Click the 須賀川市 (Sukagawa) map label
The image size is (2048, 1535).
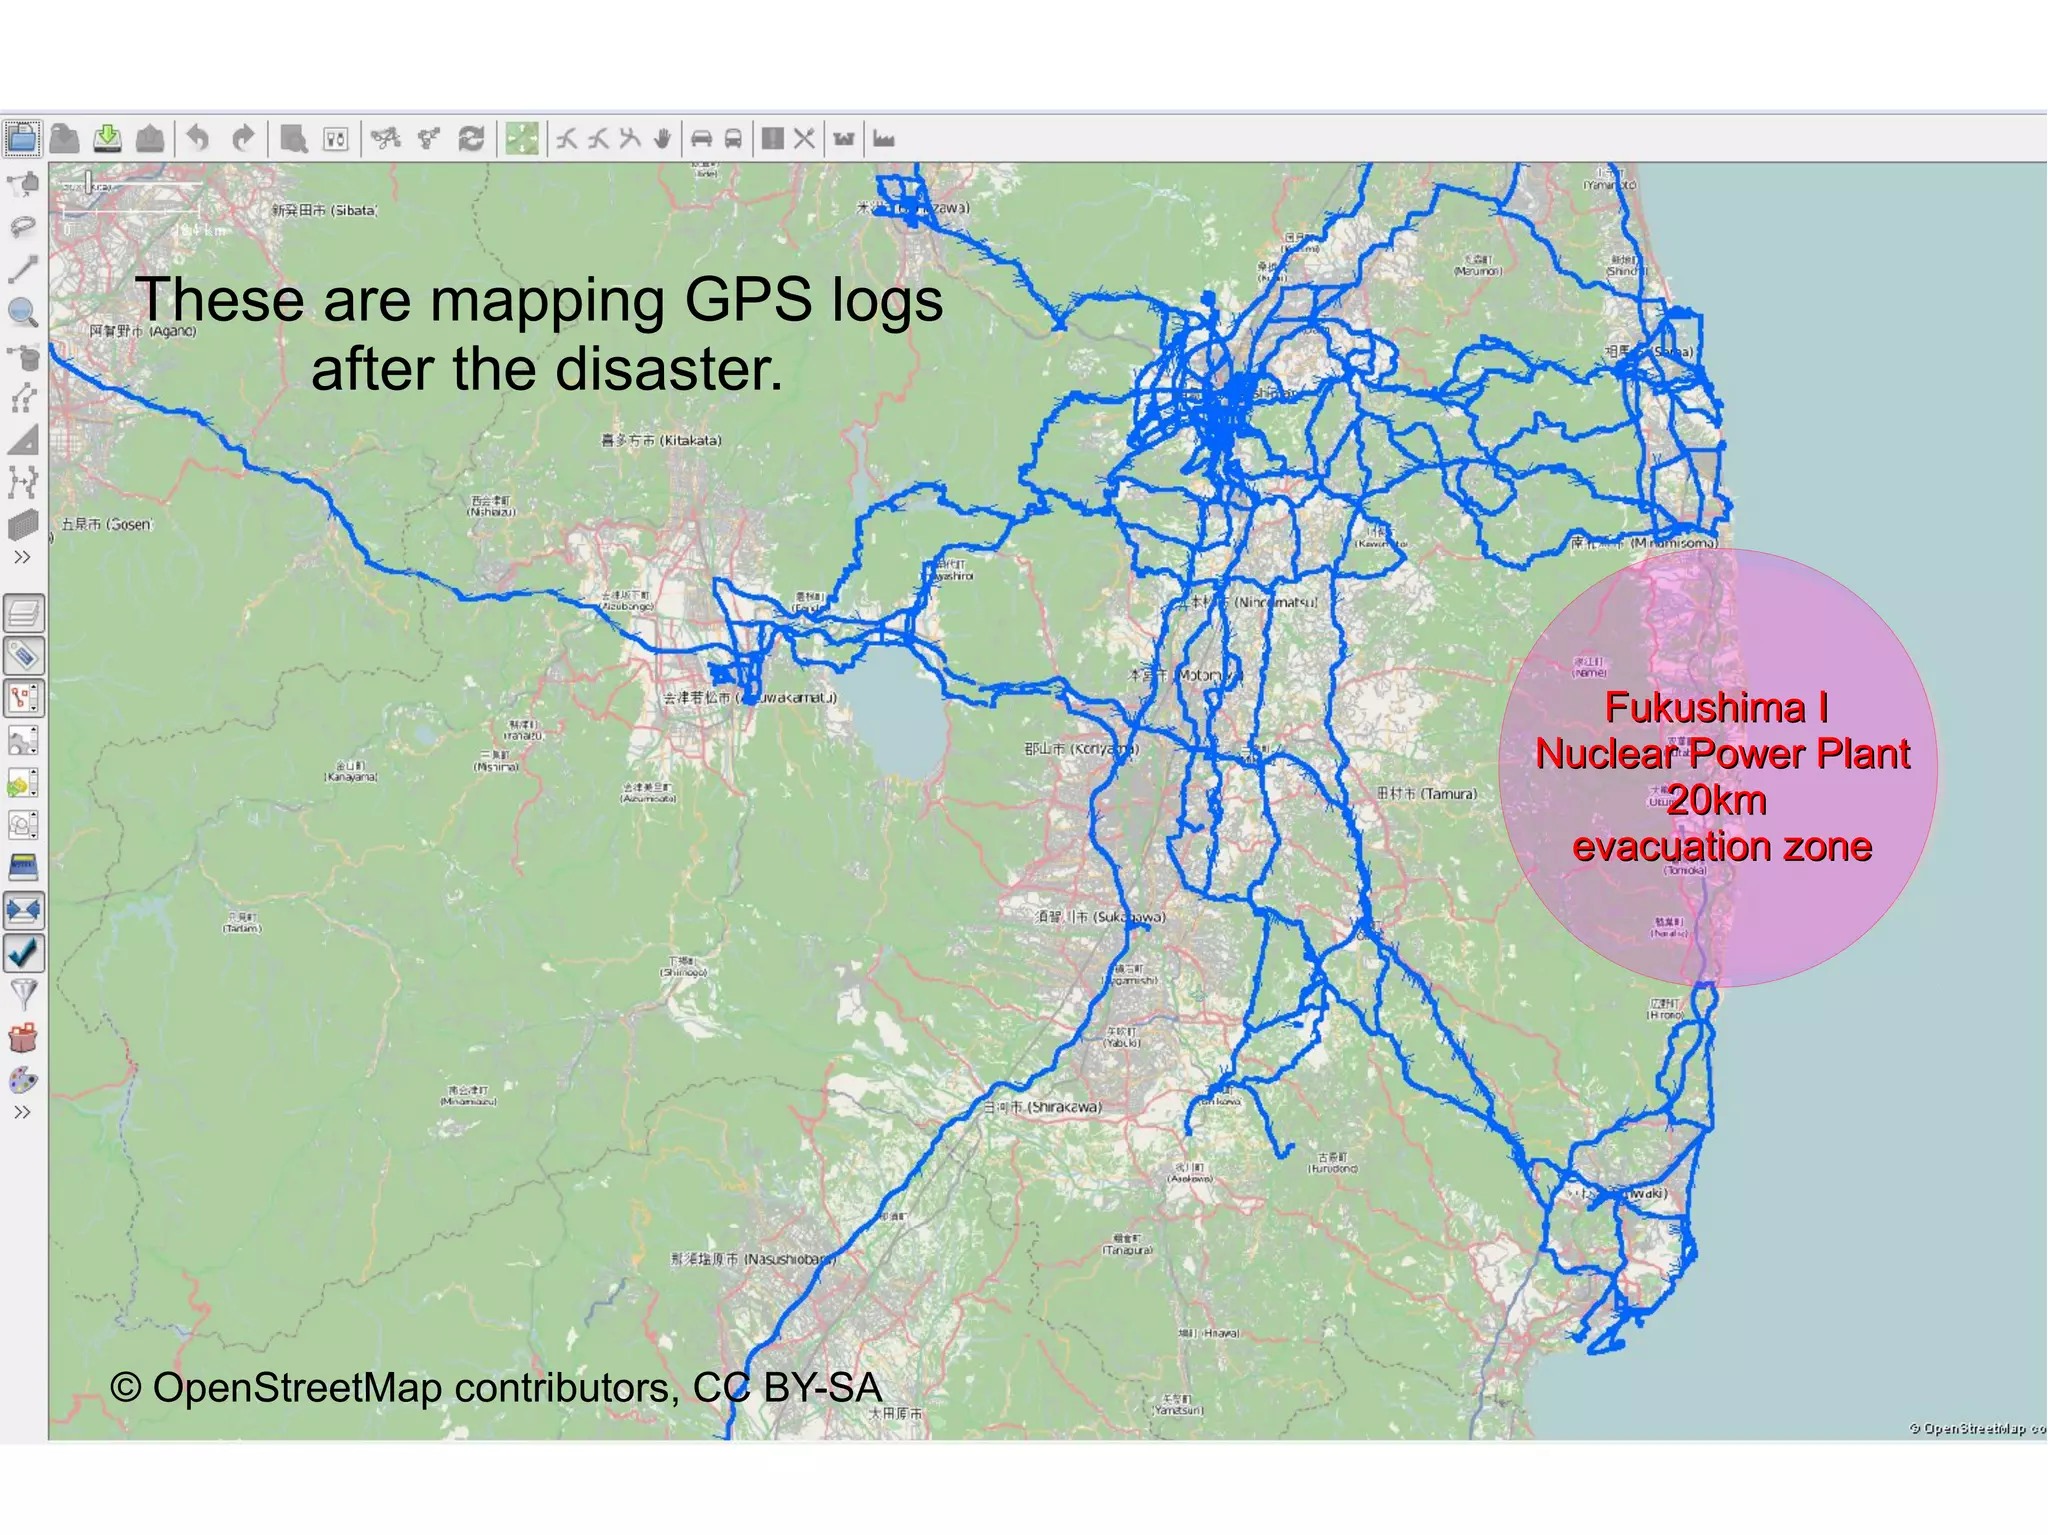tap(1100, 916)
